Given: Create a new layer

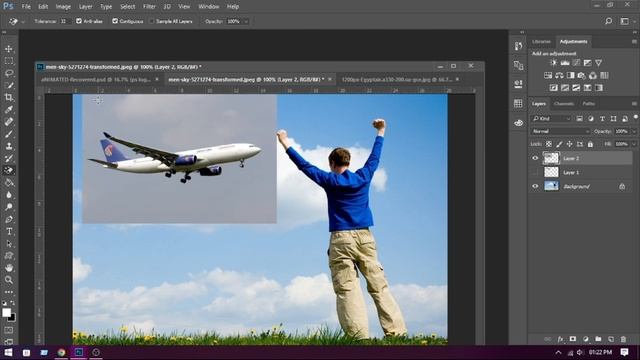Looking at the screenshot, I should click(611, 339).
